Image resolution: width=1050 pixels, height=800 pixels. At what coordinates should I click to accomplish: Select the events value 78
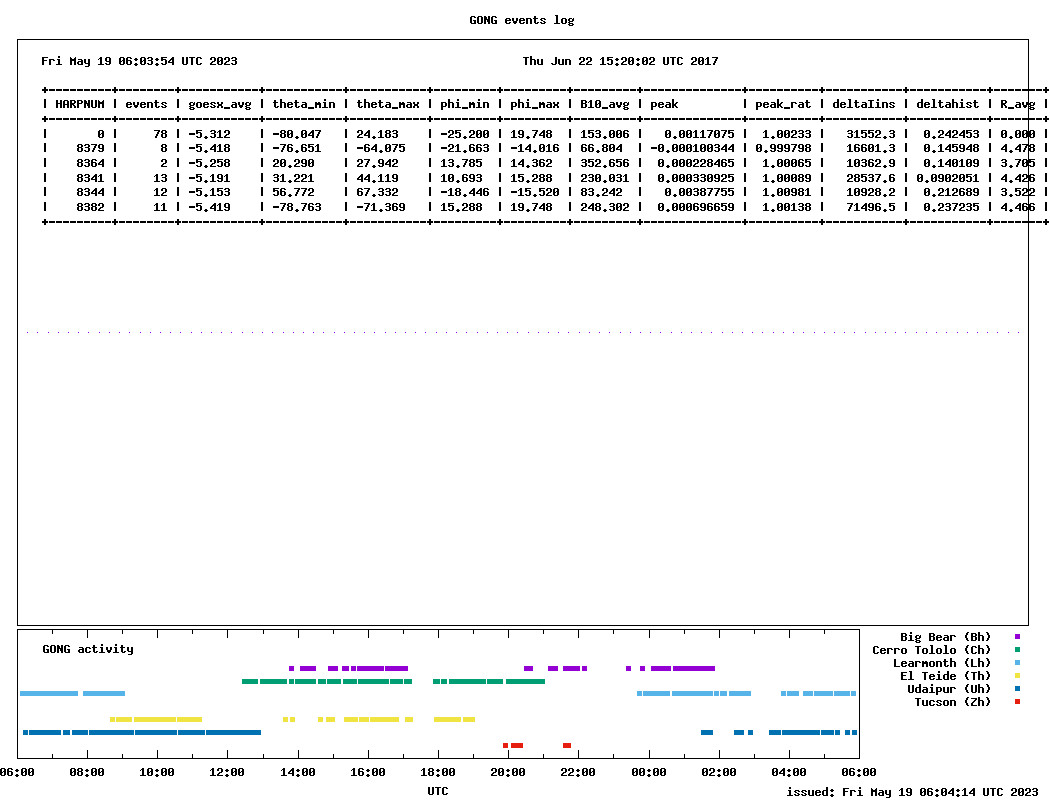tap(160, 134)
